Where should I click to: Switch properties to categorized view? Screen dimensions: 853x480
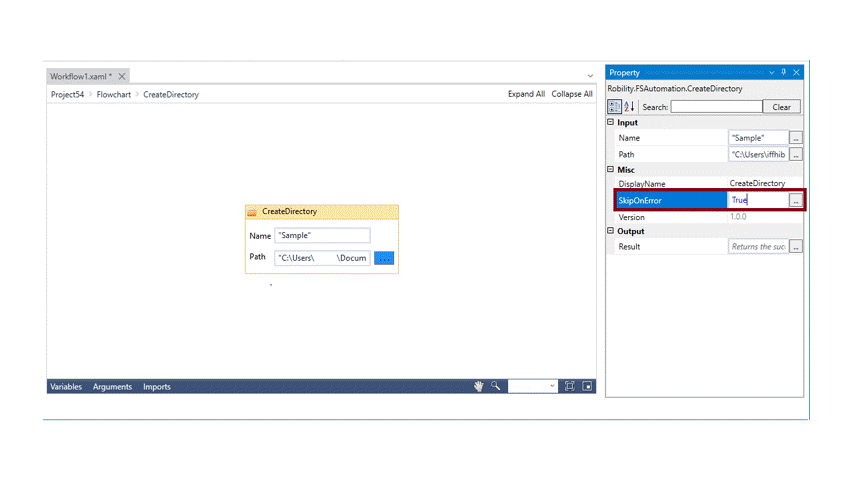(x=615, y=107)
